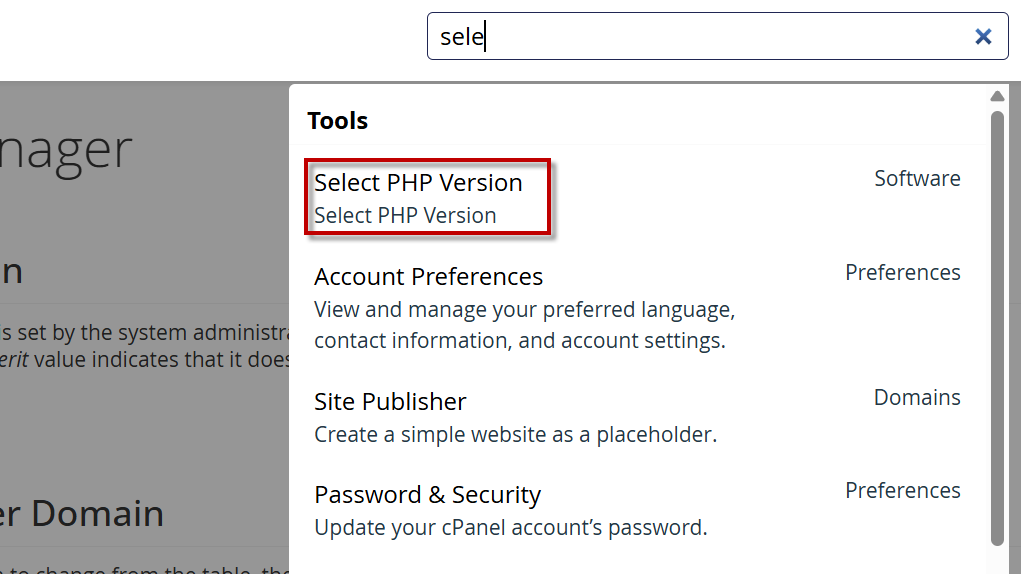Image resolution: width=1021 pixels, height=574 pixels.
Task: Open the Select PHP Version tool result
Action: (418, 183)
